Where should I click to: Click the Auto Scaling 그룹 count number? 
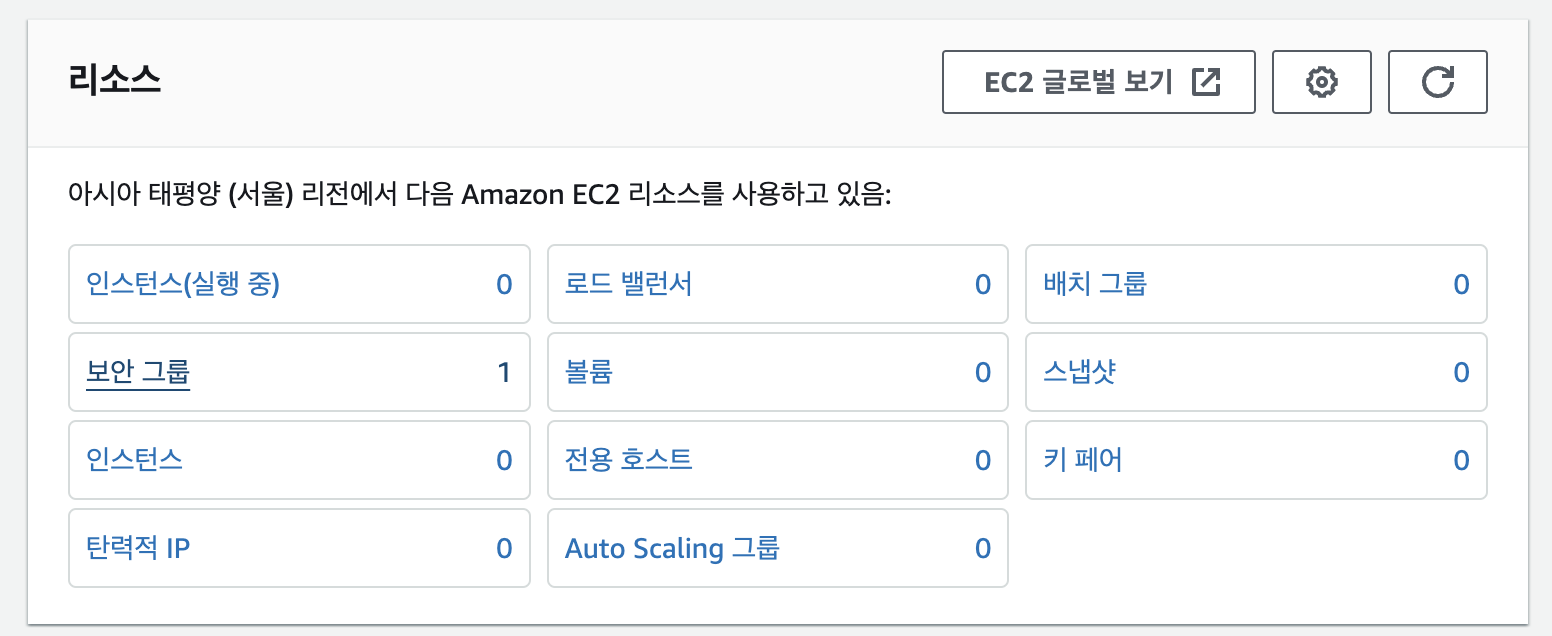tap(983, 548)
